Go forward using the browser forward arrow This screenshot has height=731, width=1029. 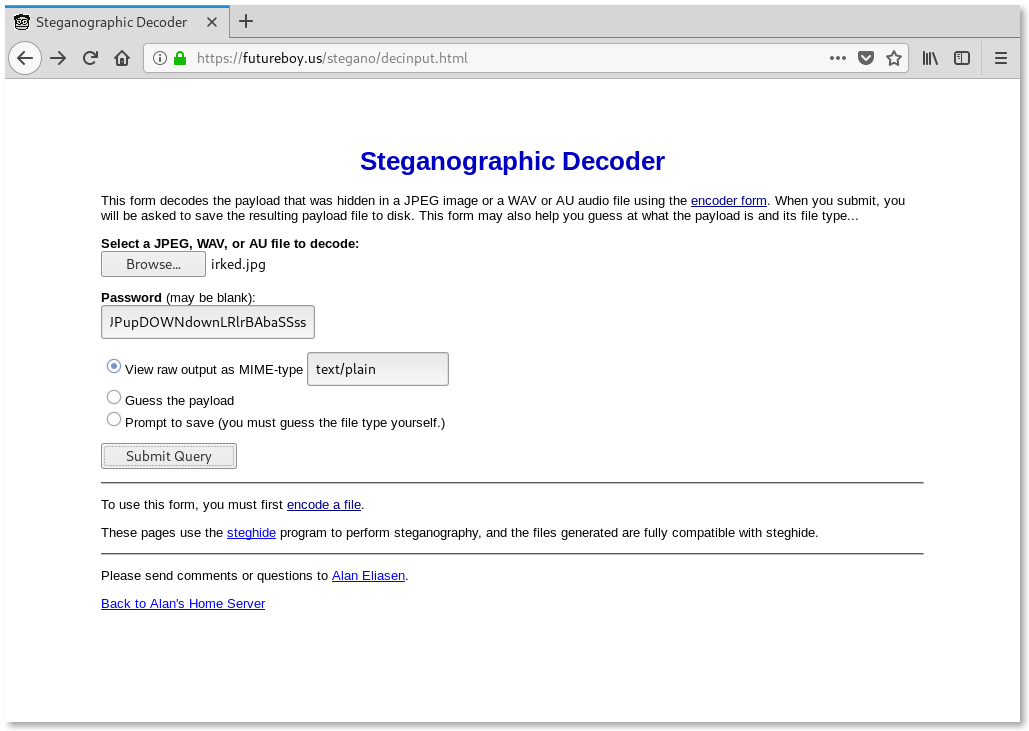click(x=58, y=58)
